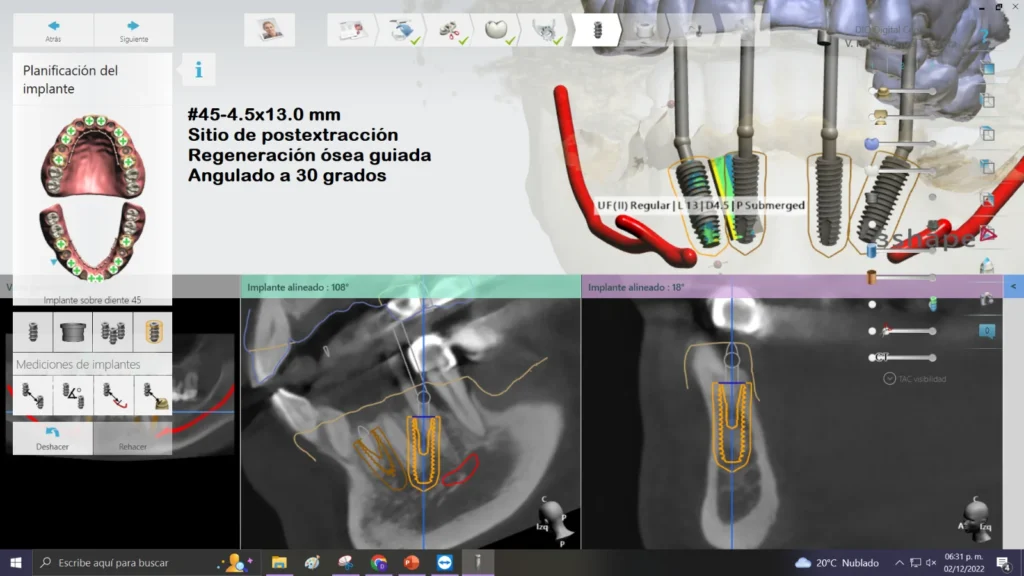Measure distance between two implants

(x=33, y=395)
